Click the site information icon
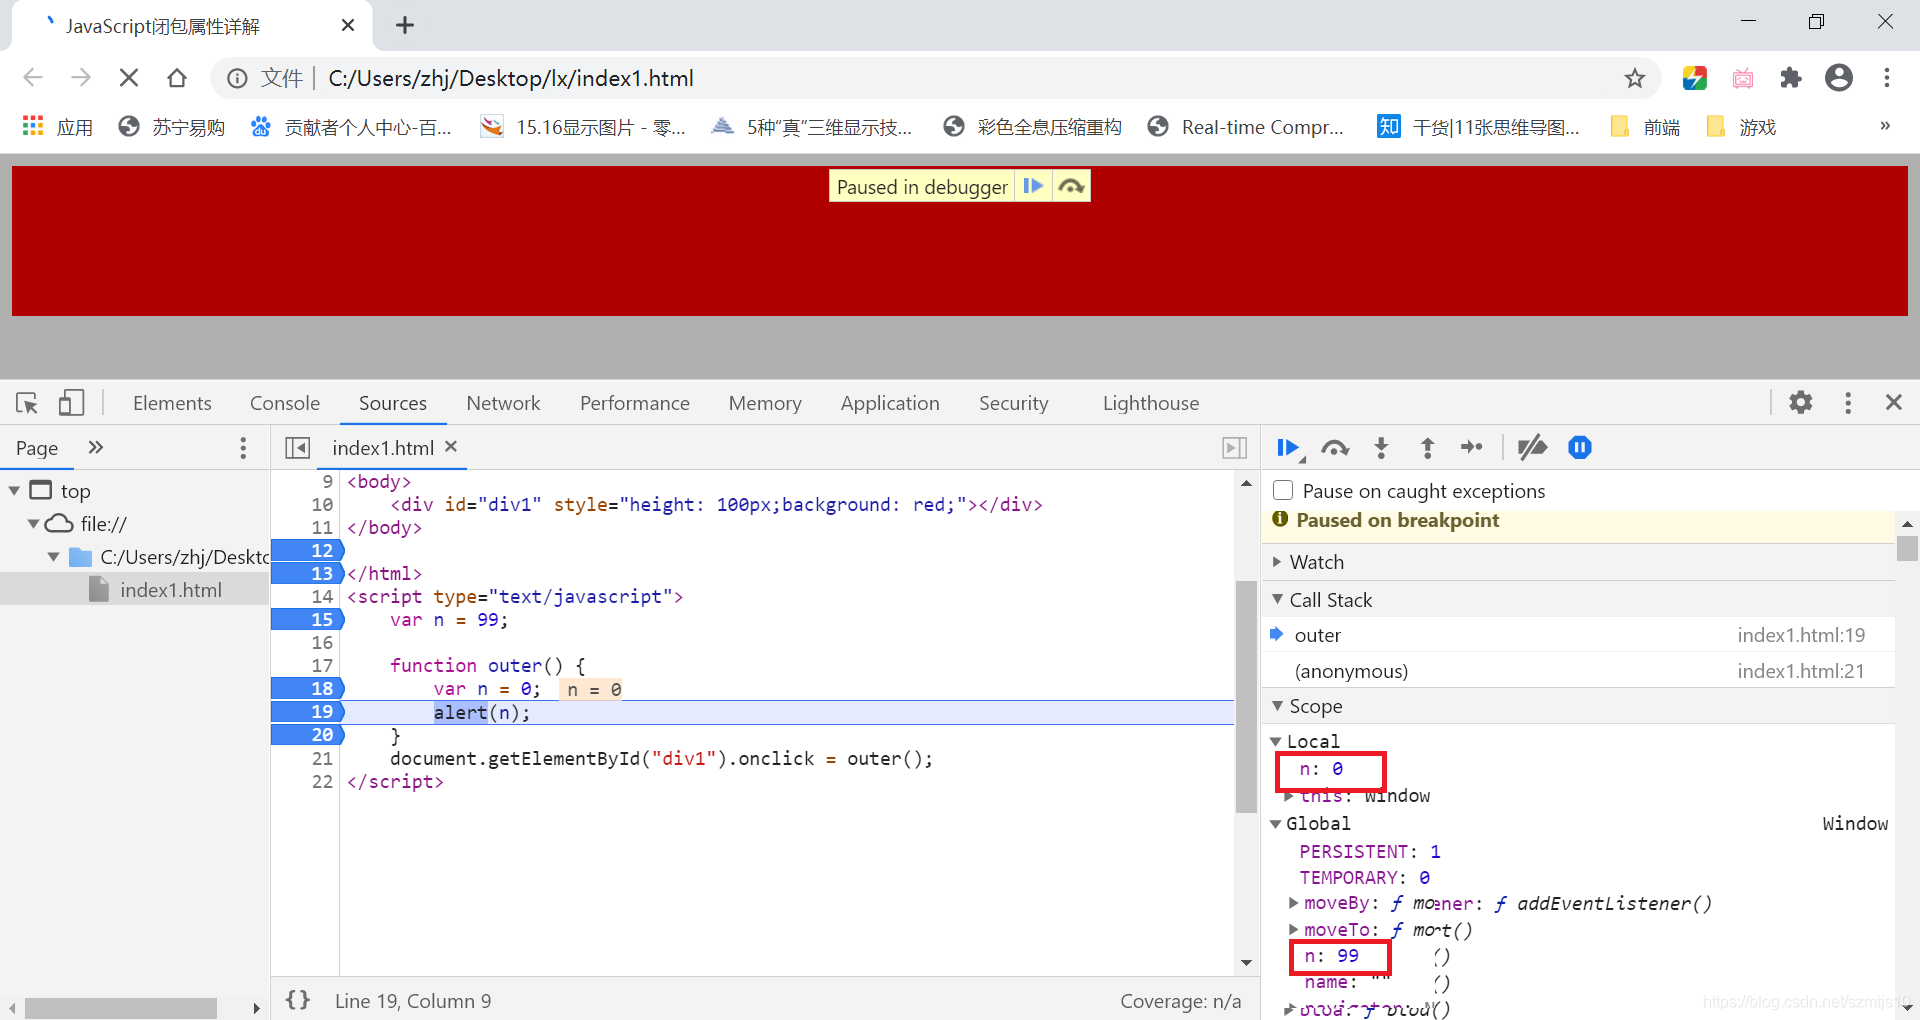The width and height of the screenshot is (1920, 1020). [x=237, y=78]
